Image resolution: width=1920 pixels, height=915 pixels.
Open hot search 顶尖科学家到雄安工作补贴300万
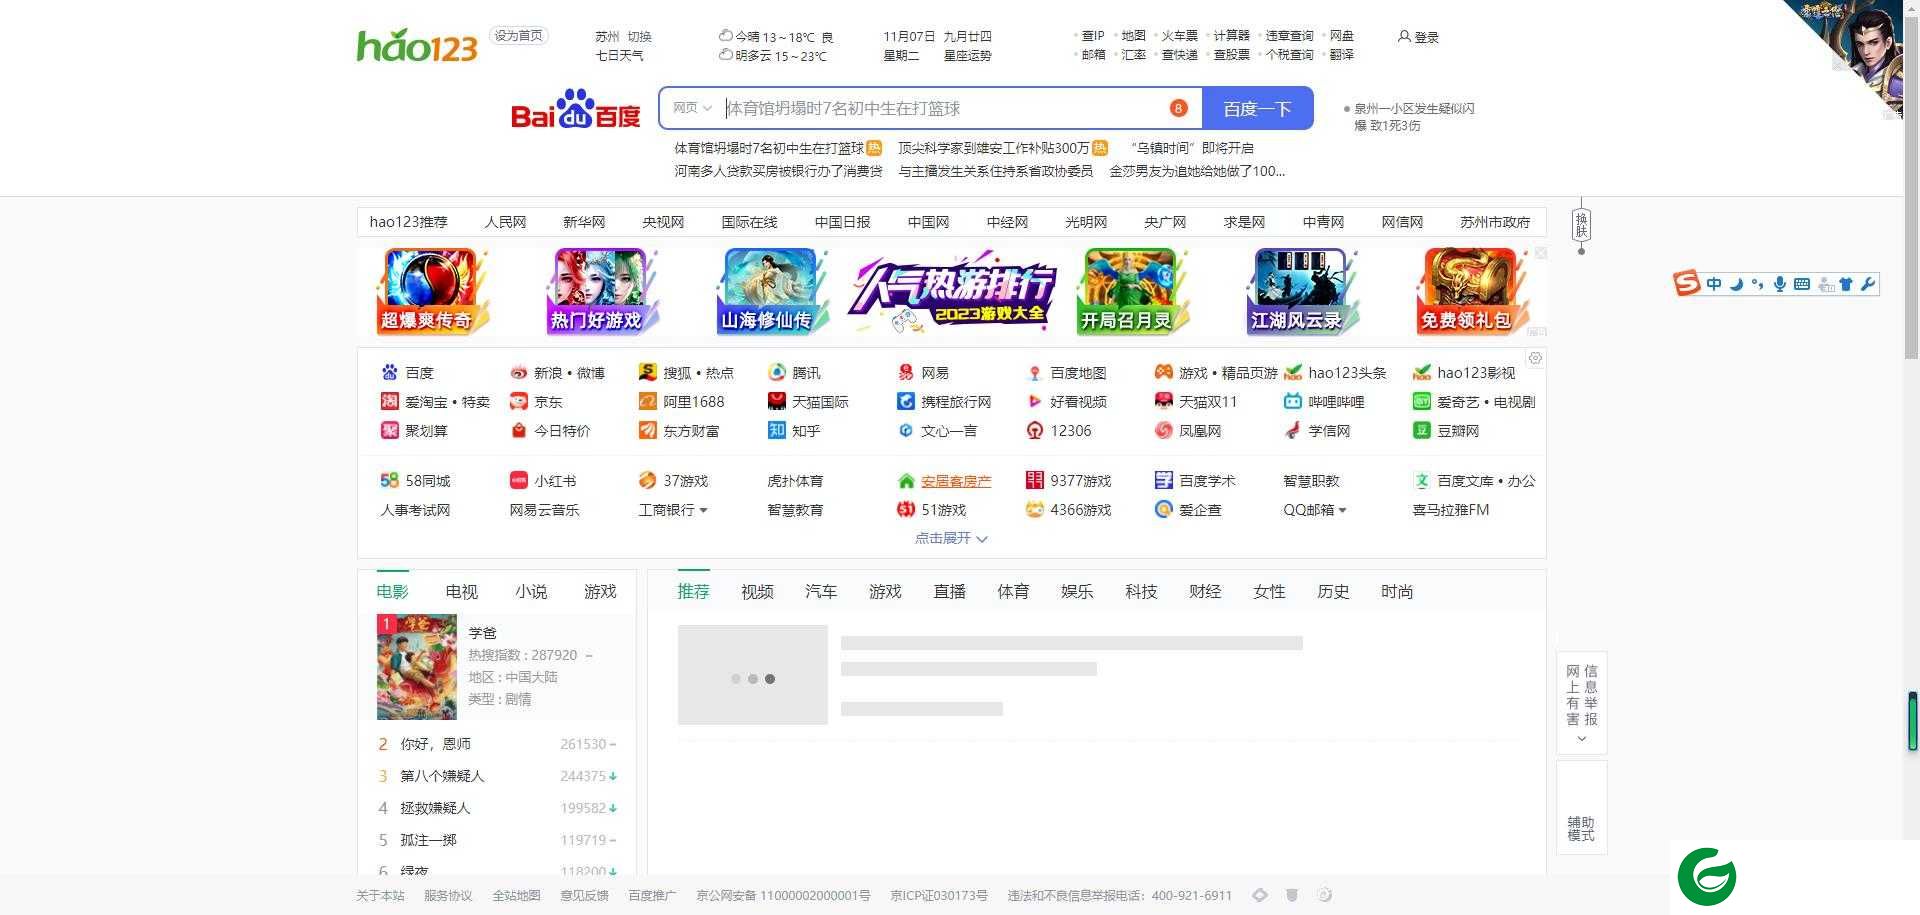pos(993,148)
